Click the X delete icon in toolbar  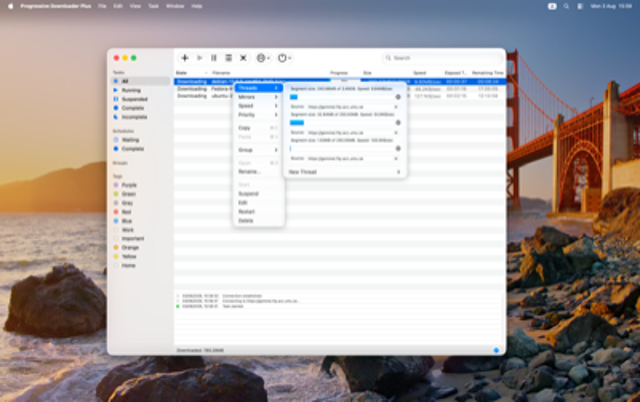click(x=243, y=58)
